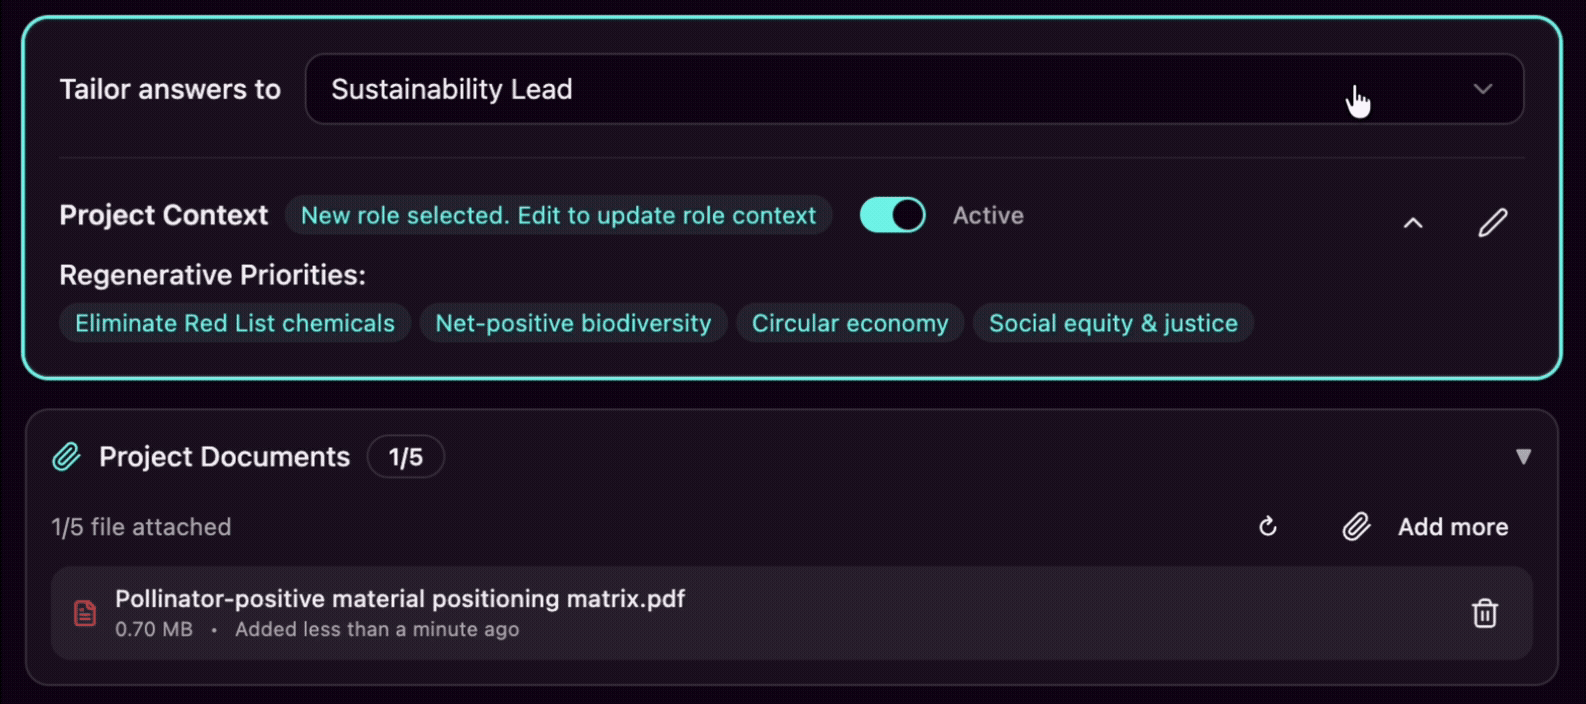Click the Social equity & justice tag

(x=1112, y=322)
